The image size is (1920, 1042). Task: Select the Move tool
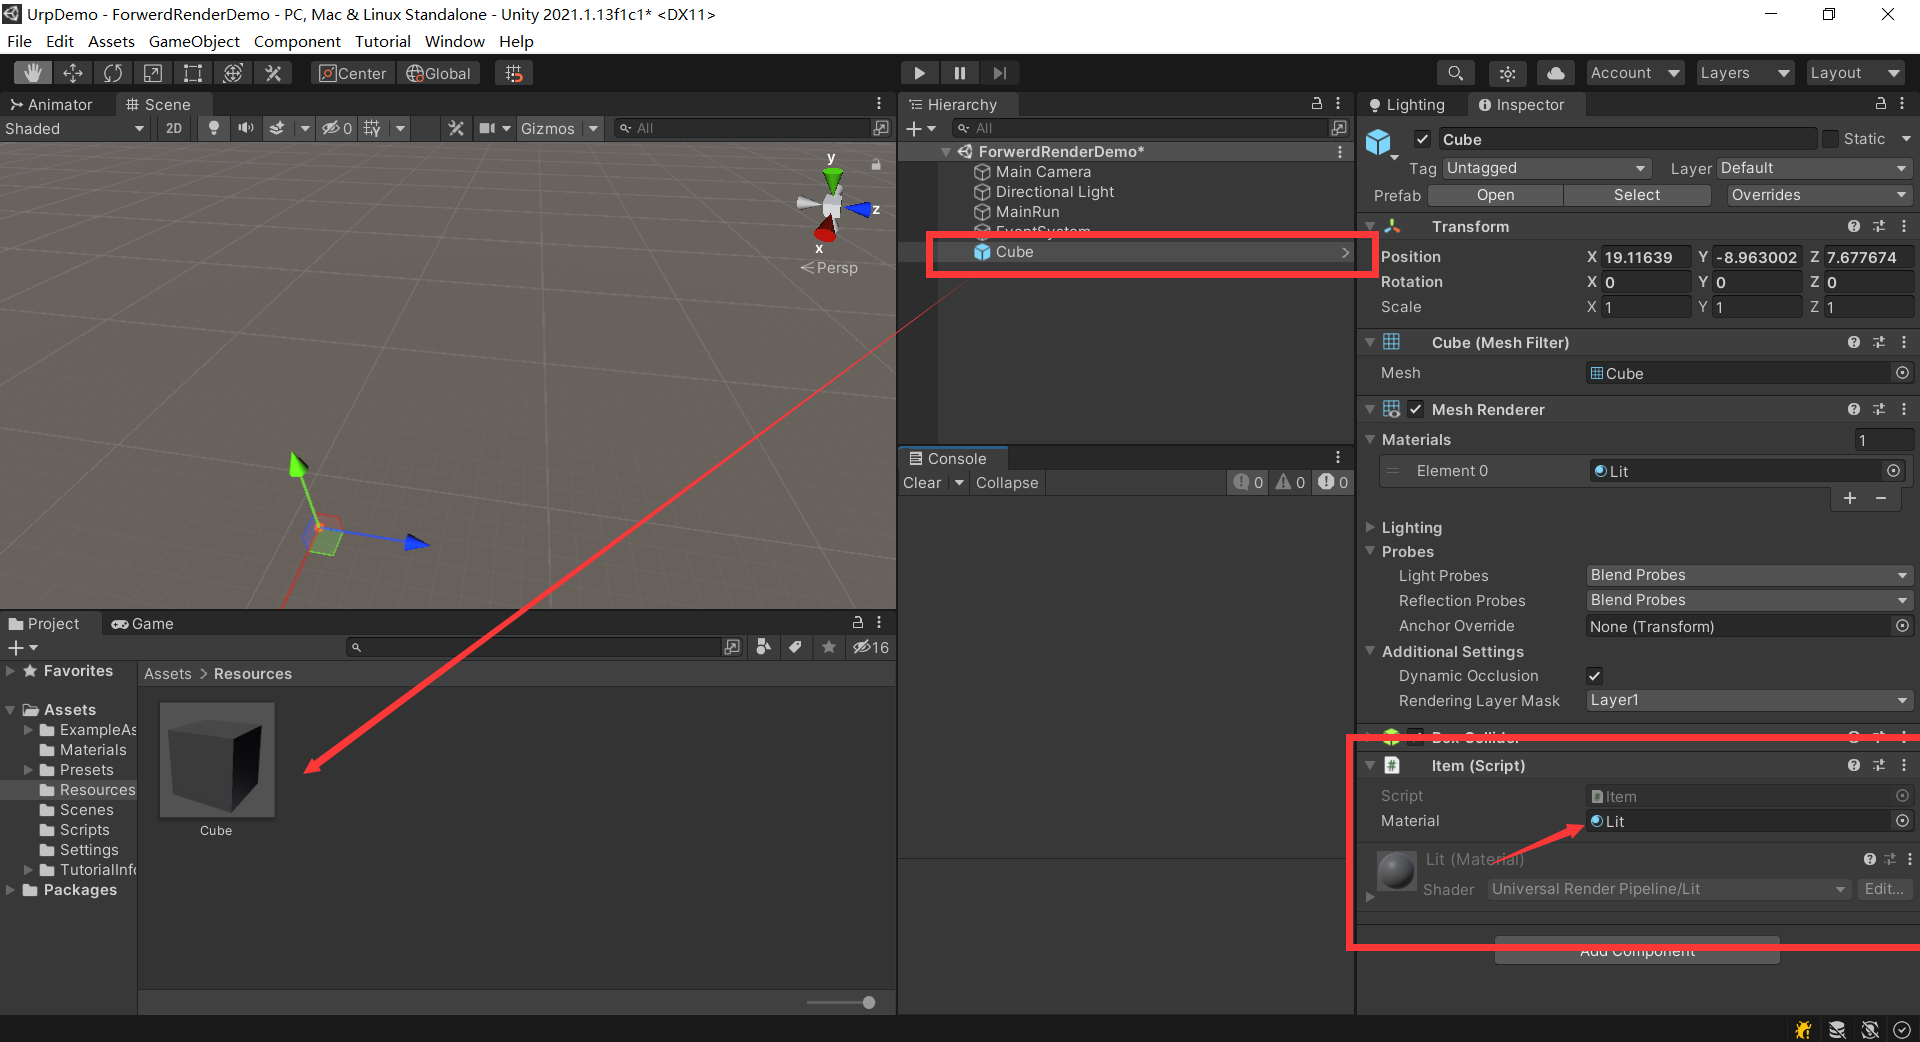72,72
